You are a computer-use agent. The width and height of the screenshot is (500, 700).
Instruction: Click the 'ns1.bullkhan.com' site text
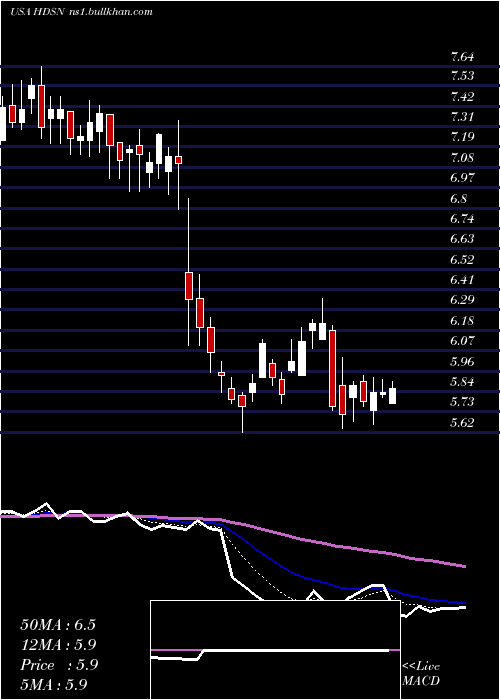coord(112,12)
